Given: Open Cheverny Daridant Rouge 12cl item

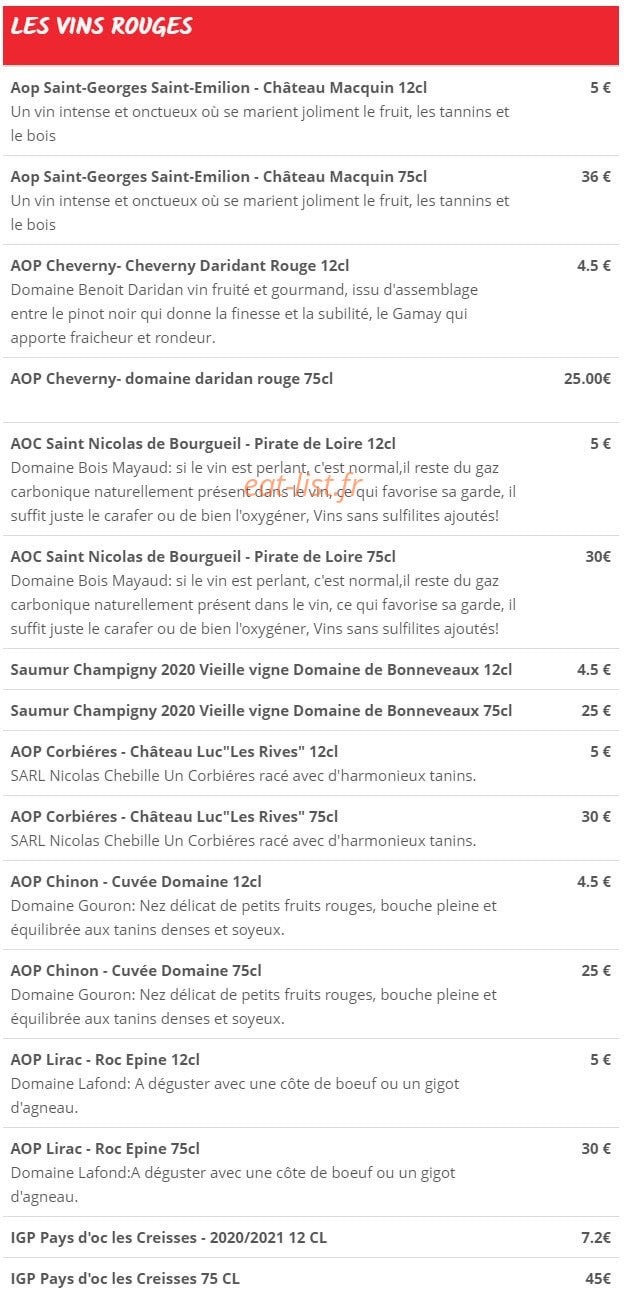Looking at the screenshot, I should click(x=311, y=301).
